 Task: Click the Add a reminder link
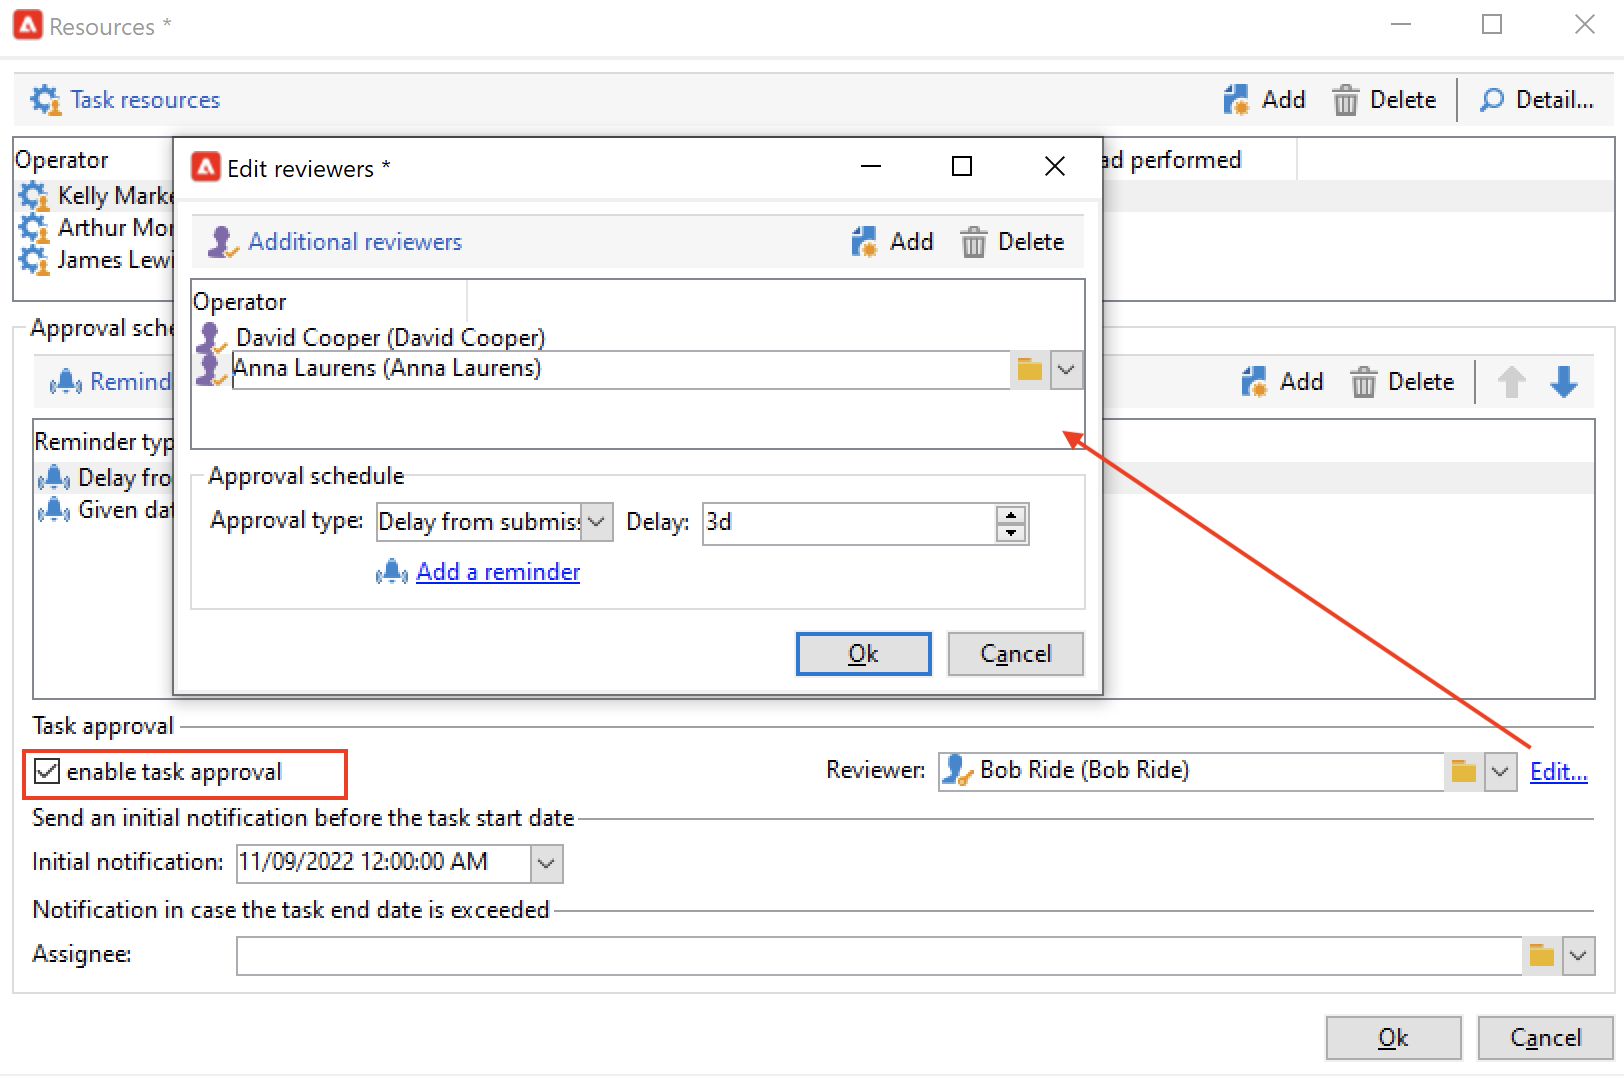[x=498, y=572]
